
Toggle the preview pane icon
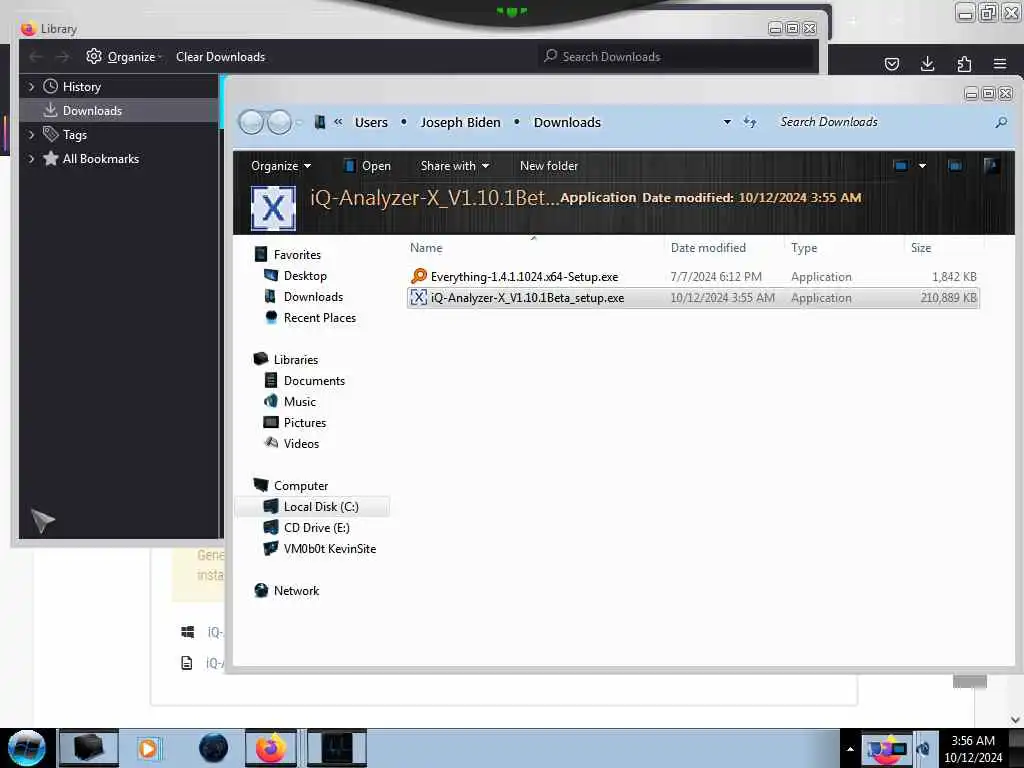[x=955, y=166]
